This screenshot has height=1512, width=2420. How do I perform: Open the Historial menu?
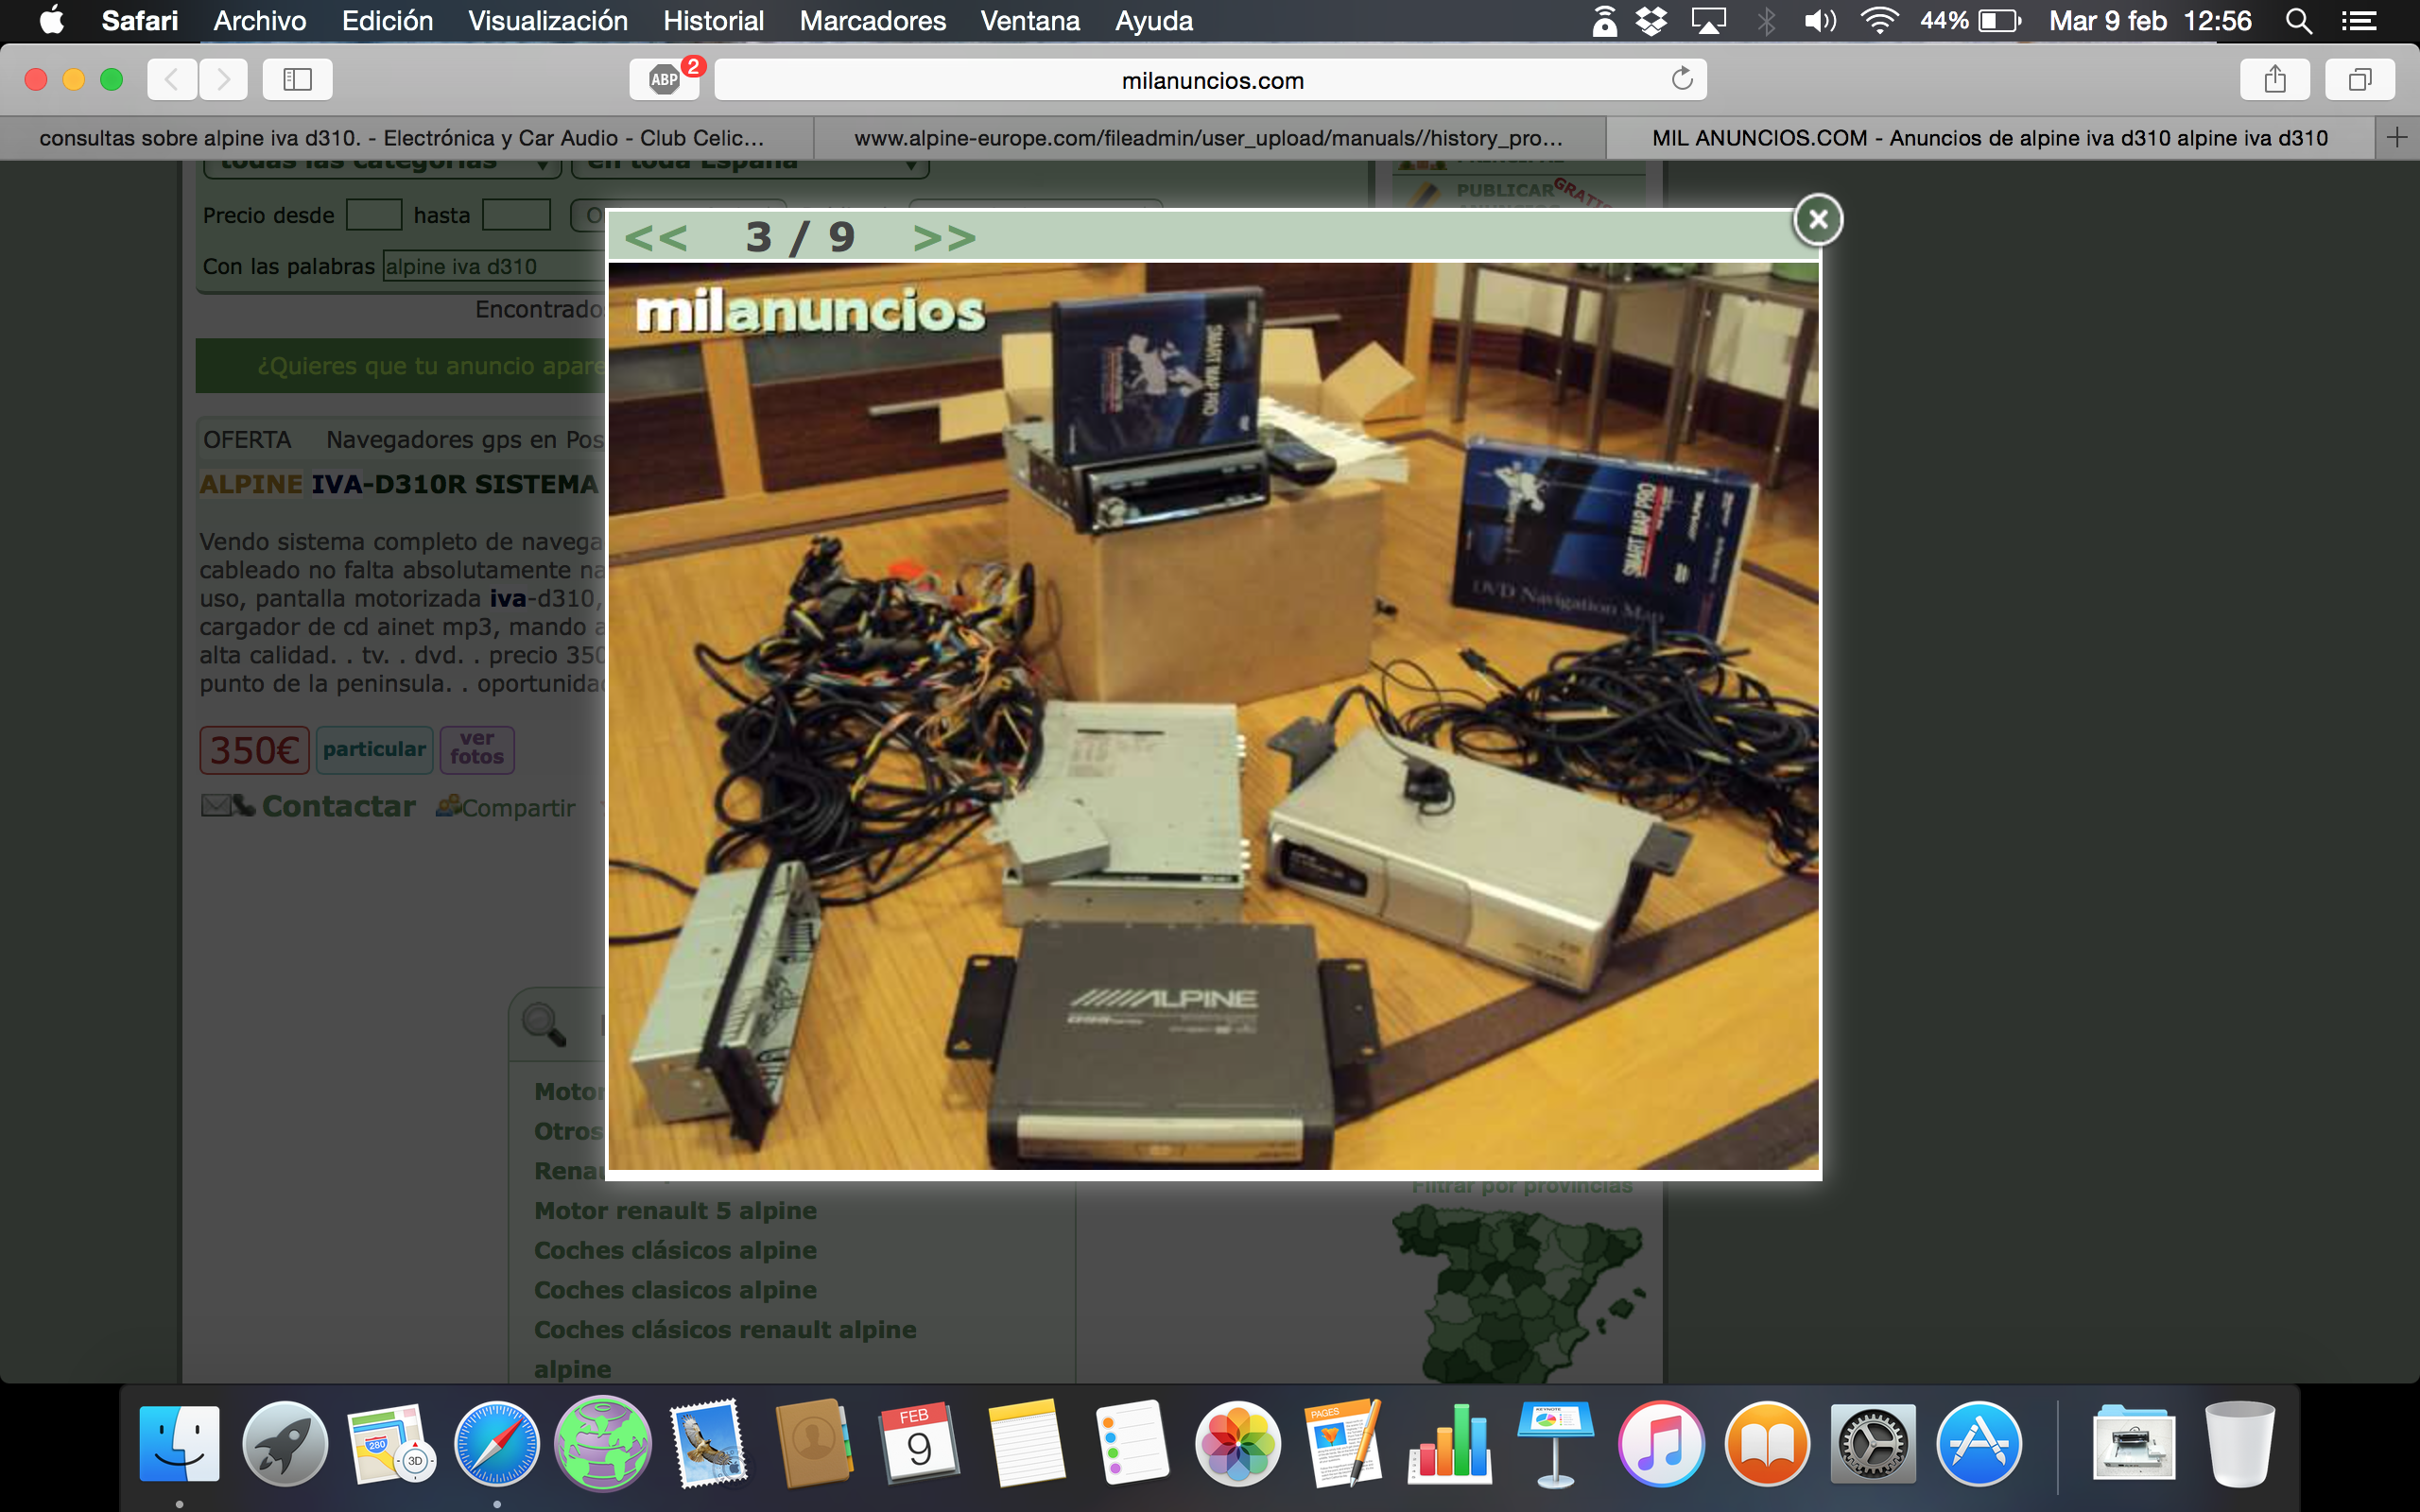pyautogui.click(x=713, y=21)
